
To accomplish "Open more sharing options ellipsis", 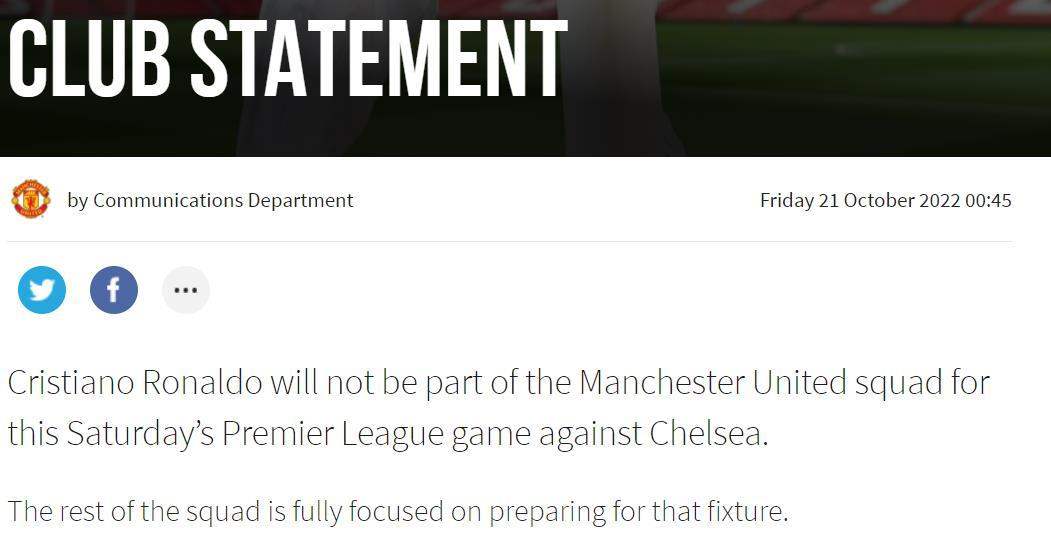I will click(x=186, y=290).
